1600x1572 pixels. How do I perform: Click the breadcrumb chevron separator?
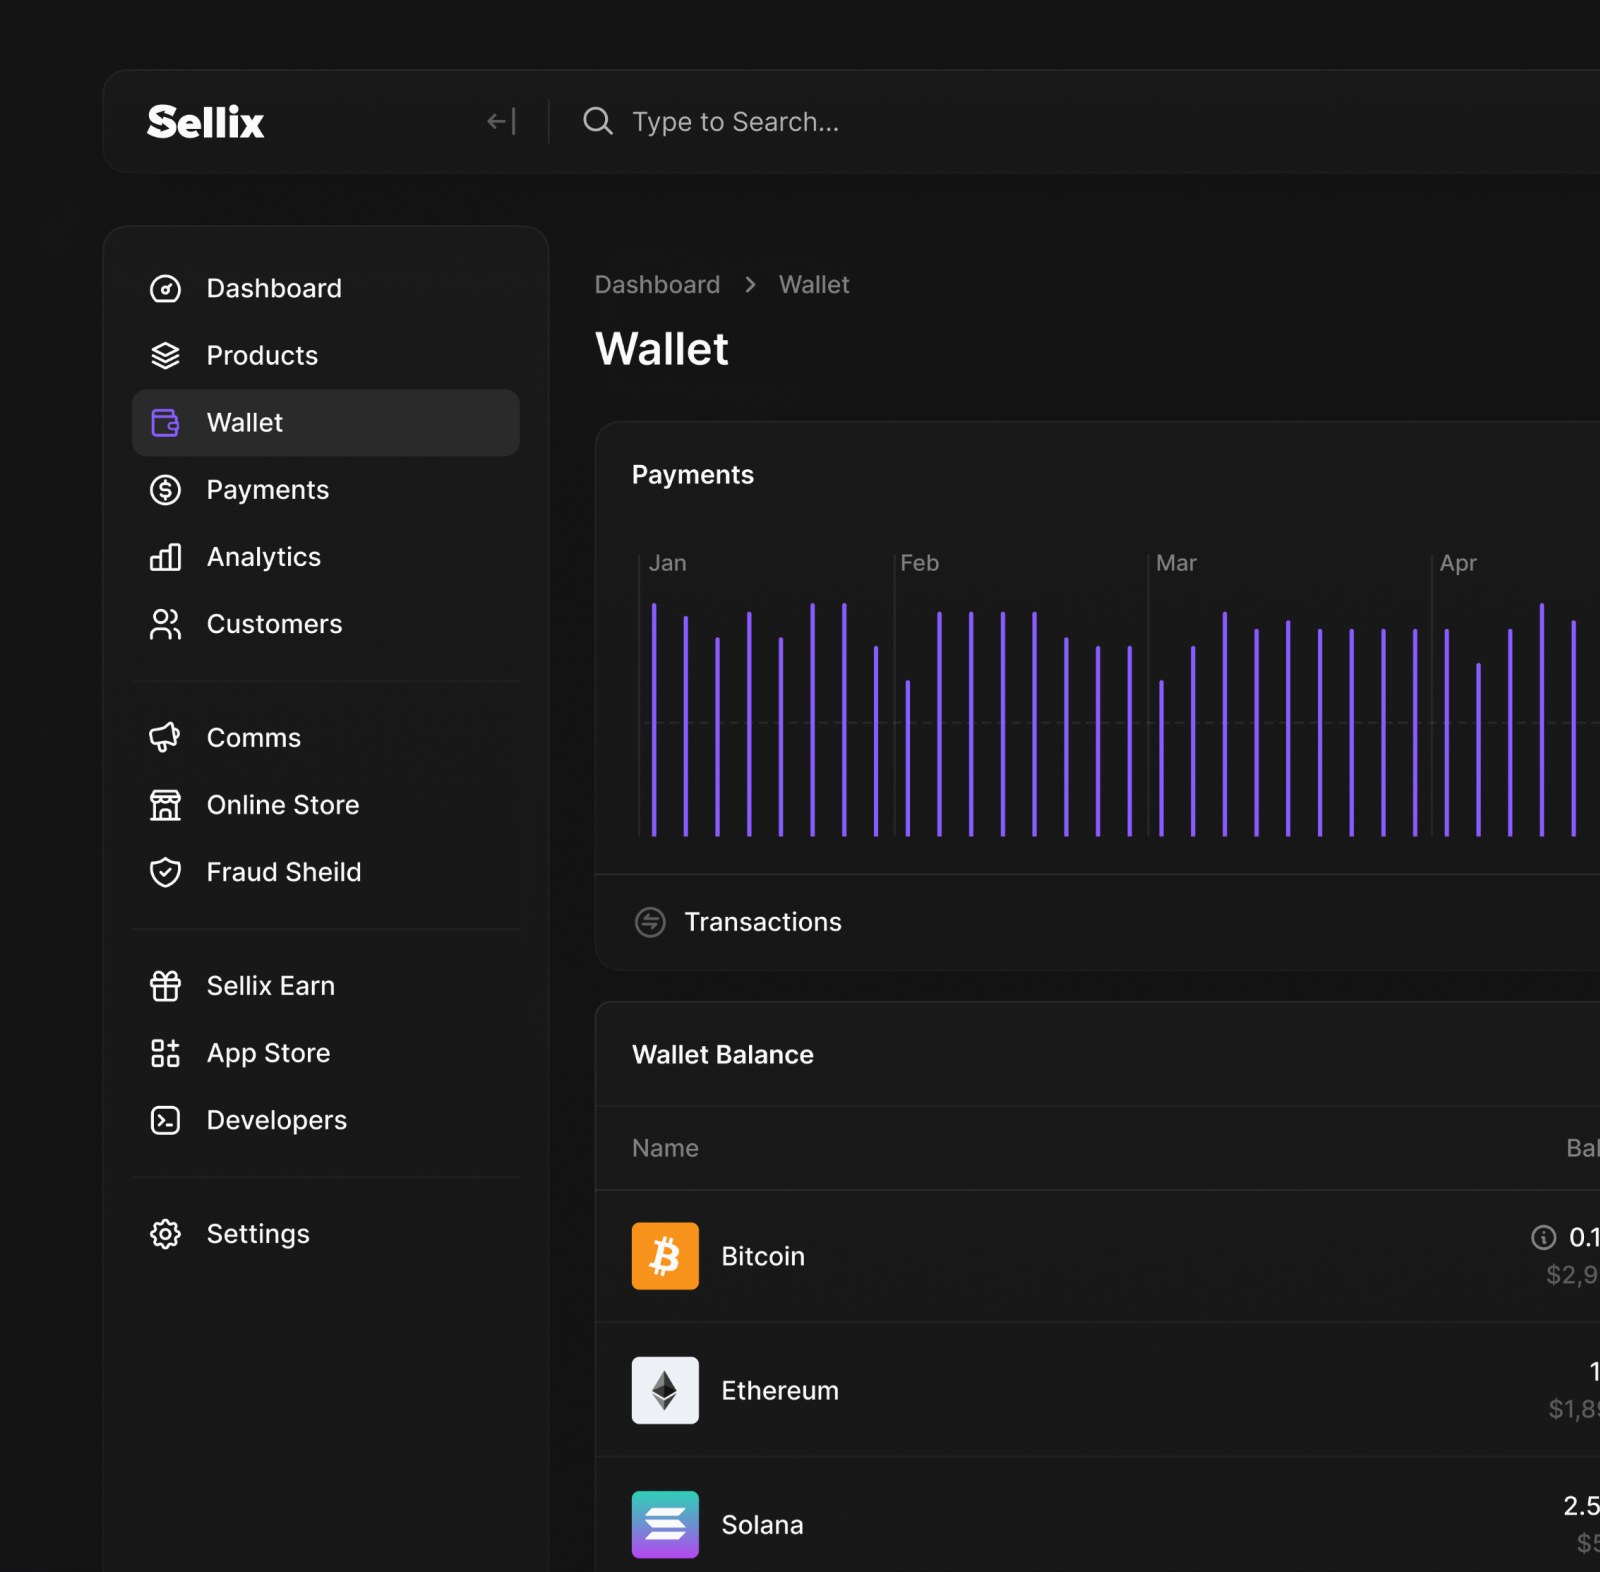point(750,285)
